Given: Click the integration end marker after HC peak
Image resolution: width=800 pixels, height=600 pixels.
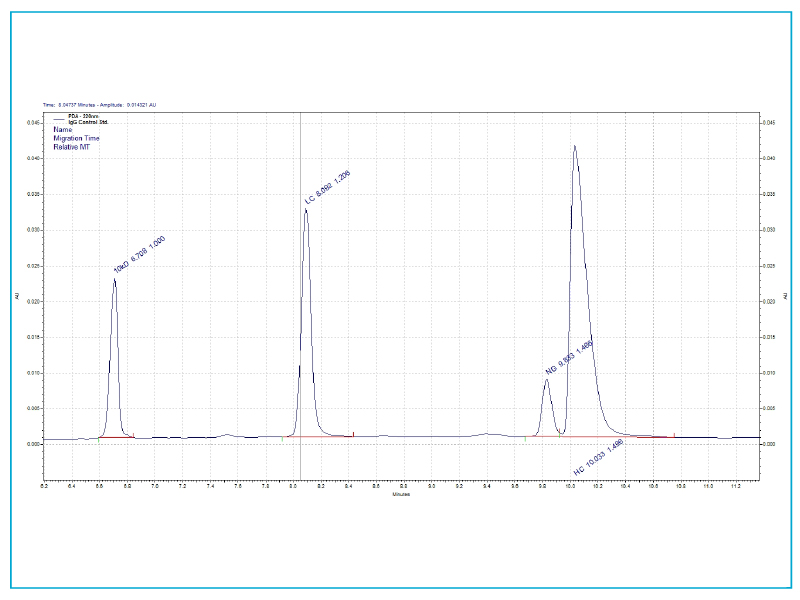Looking at the screenshot, I should click(674, 434).
